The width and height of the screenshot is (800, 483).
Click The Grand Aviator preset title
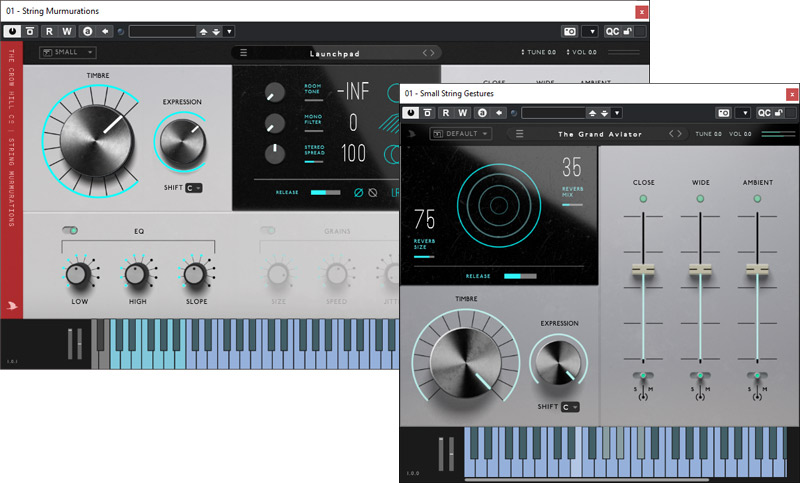click(598, 134)
